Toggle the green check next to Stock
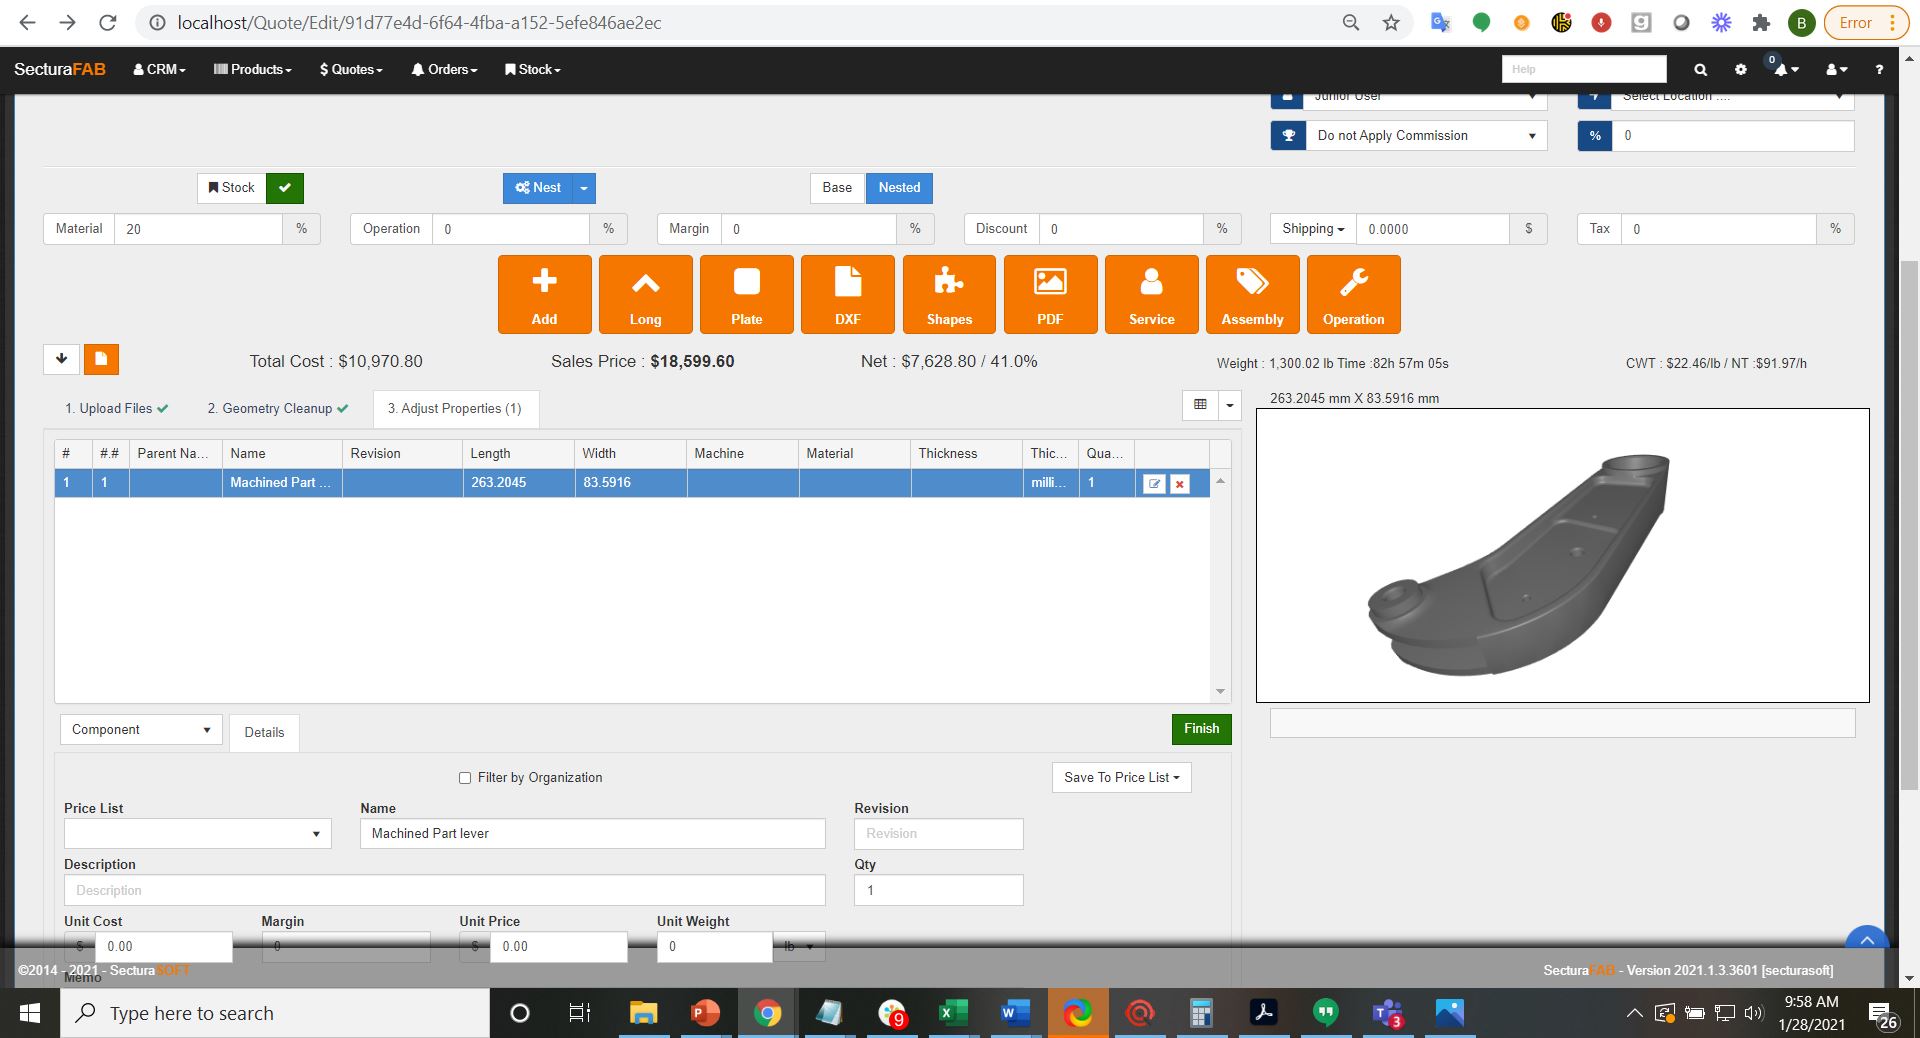The height and width of the screenshot is (1038, 1920). tap(284, 188)
